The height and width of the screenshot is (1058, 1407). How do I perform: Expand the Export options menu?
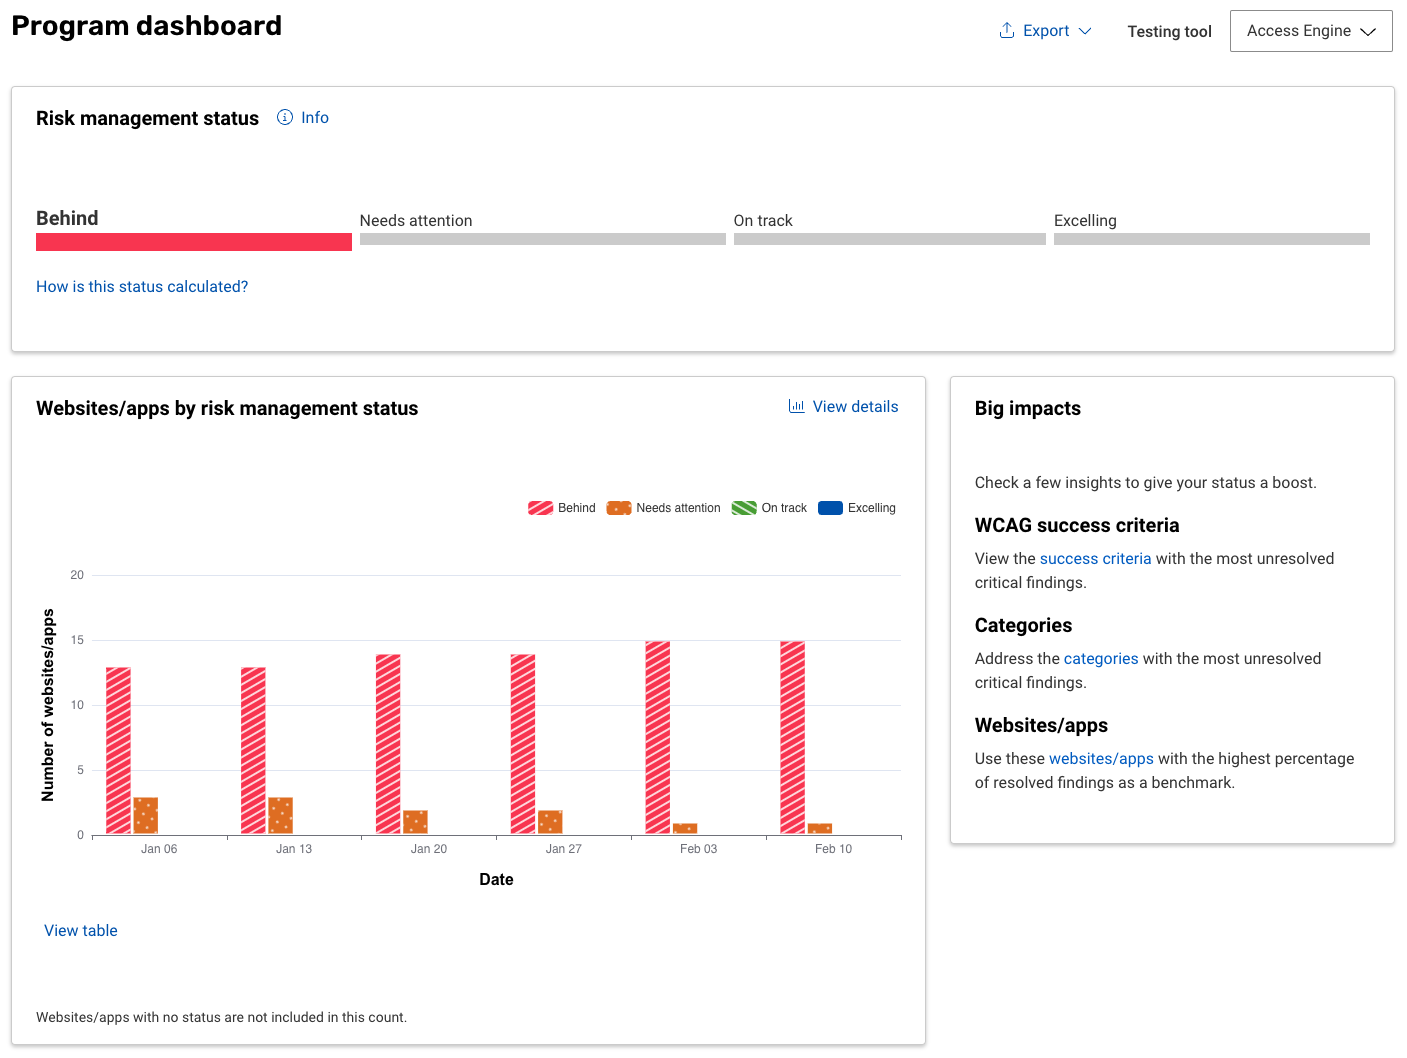coord(1045,30)
